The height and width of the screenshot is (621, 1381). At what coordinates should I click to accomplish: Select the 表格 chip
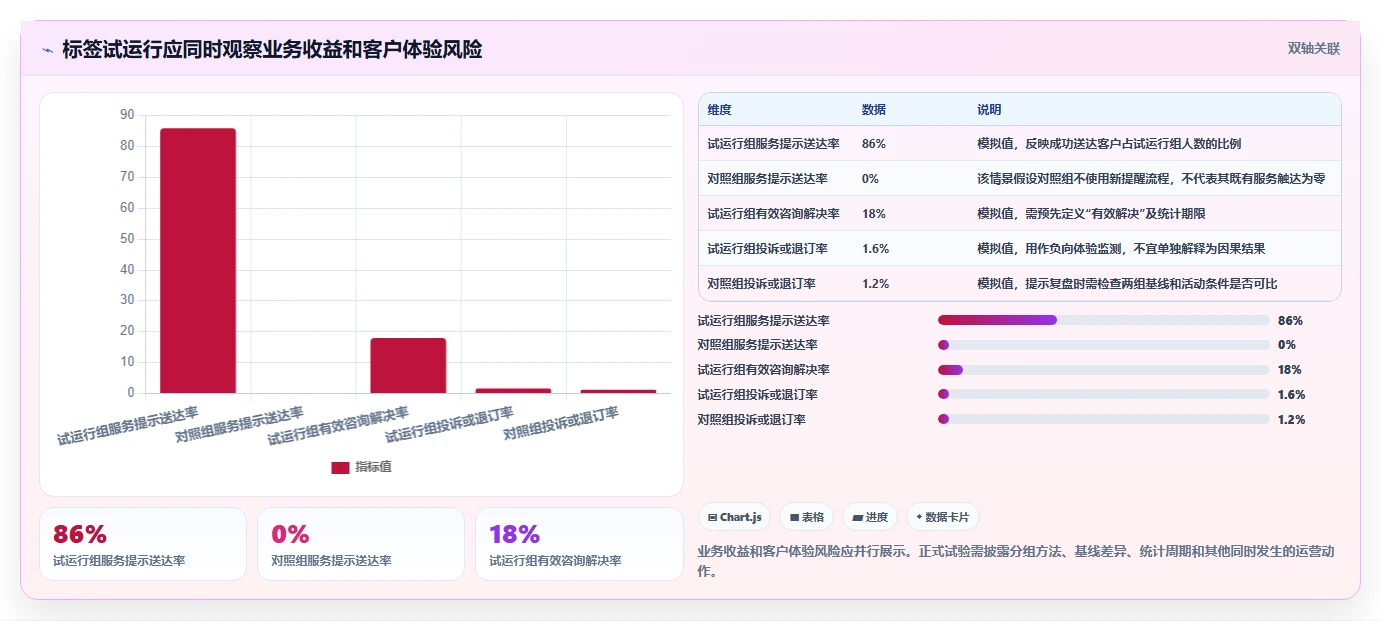(x=807, y=517)
